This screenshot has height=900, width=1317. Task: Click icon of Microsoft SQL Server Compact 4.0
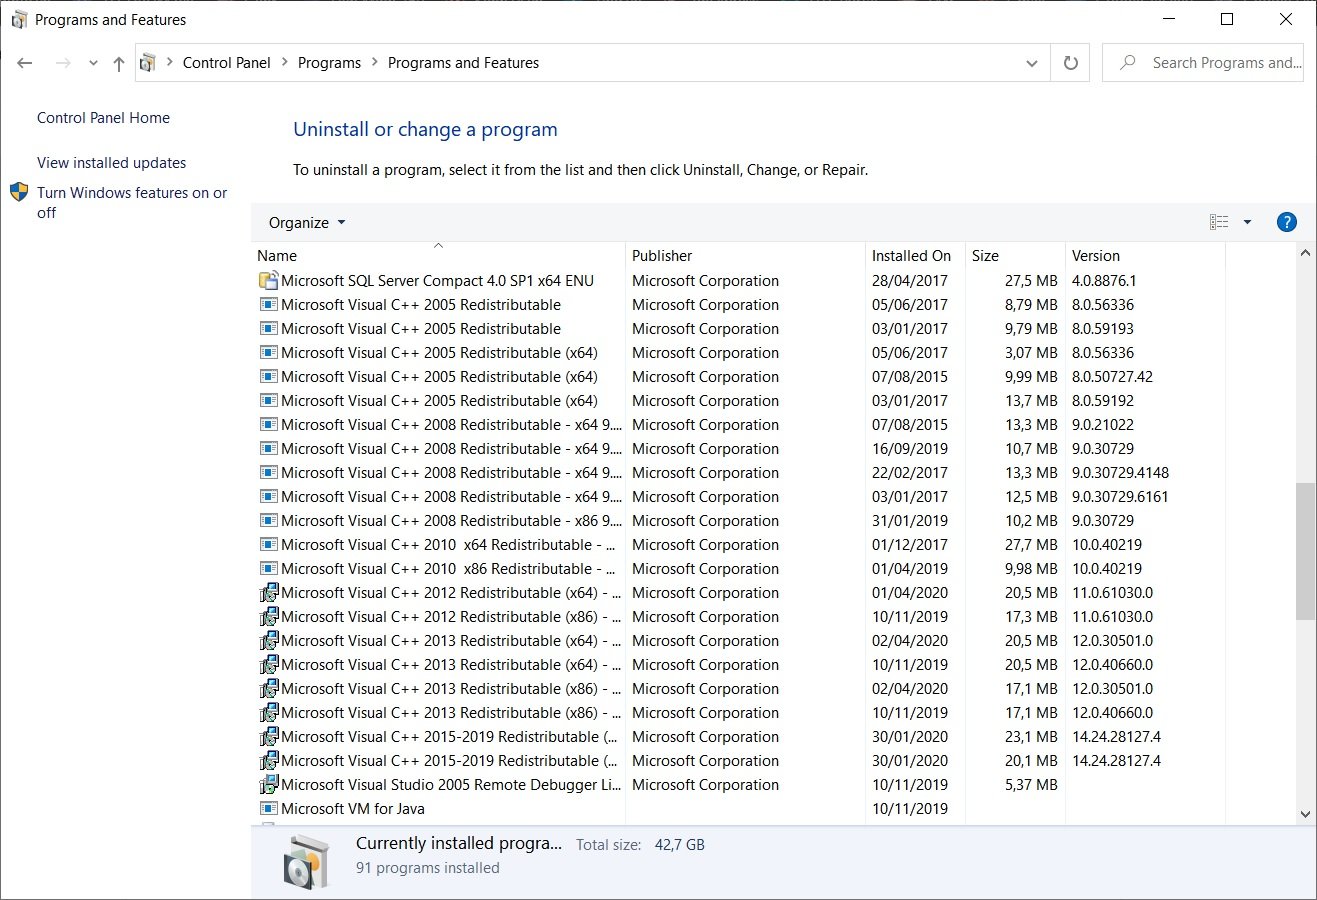(268, 281)
